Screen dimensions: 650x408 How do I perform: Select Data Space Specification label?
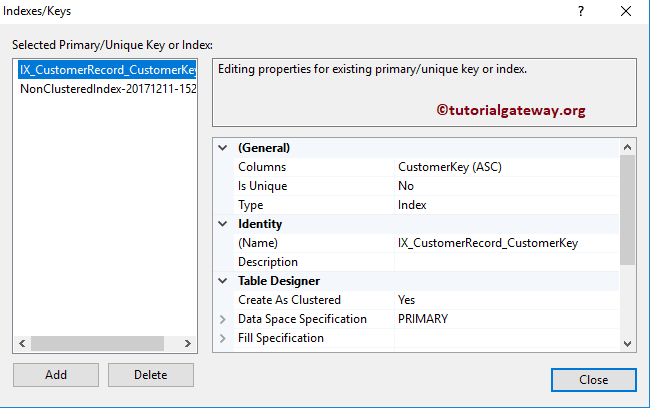click(302, 319)
